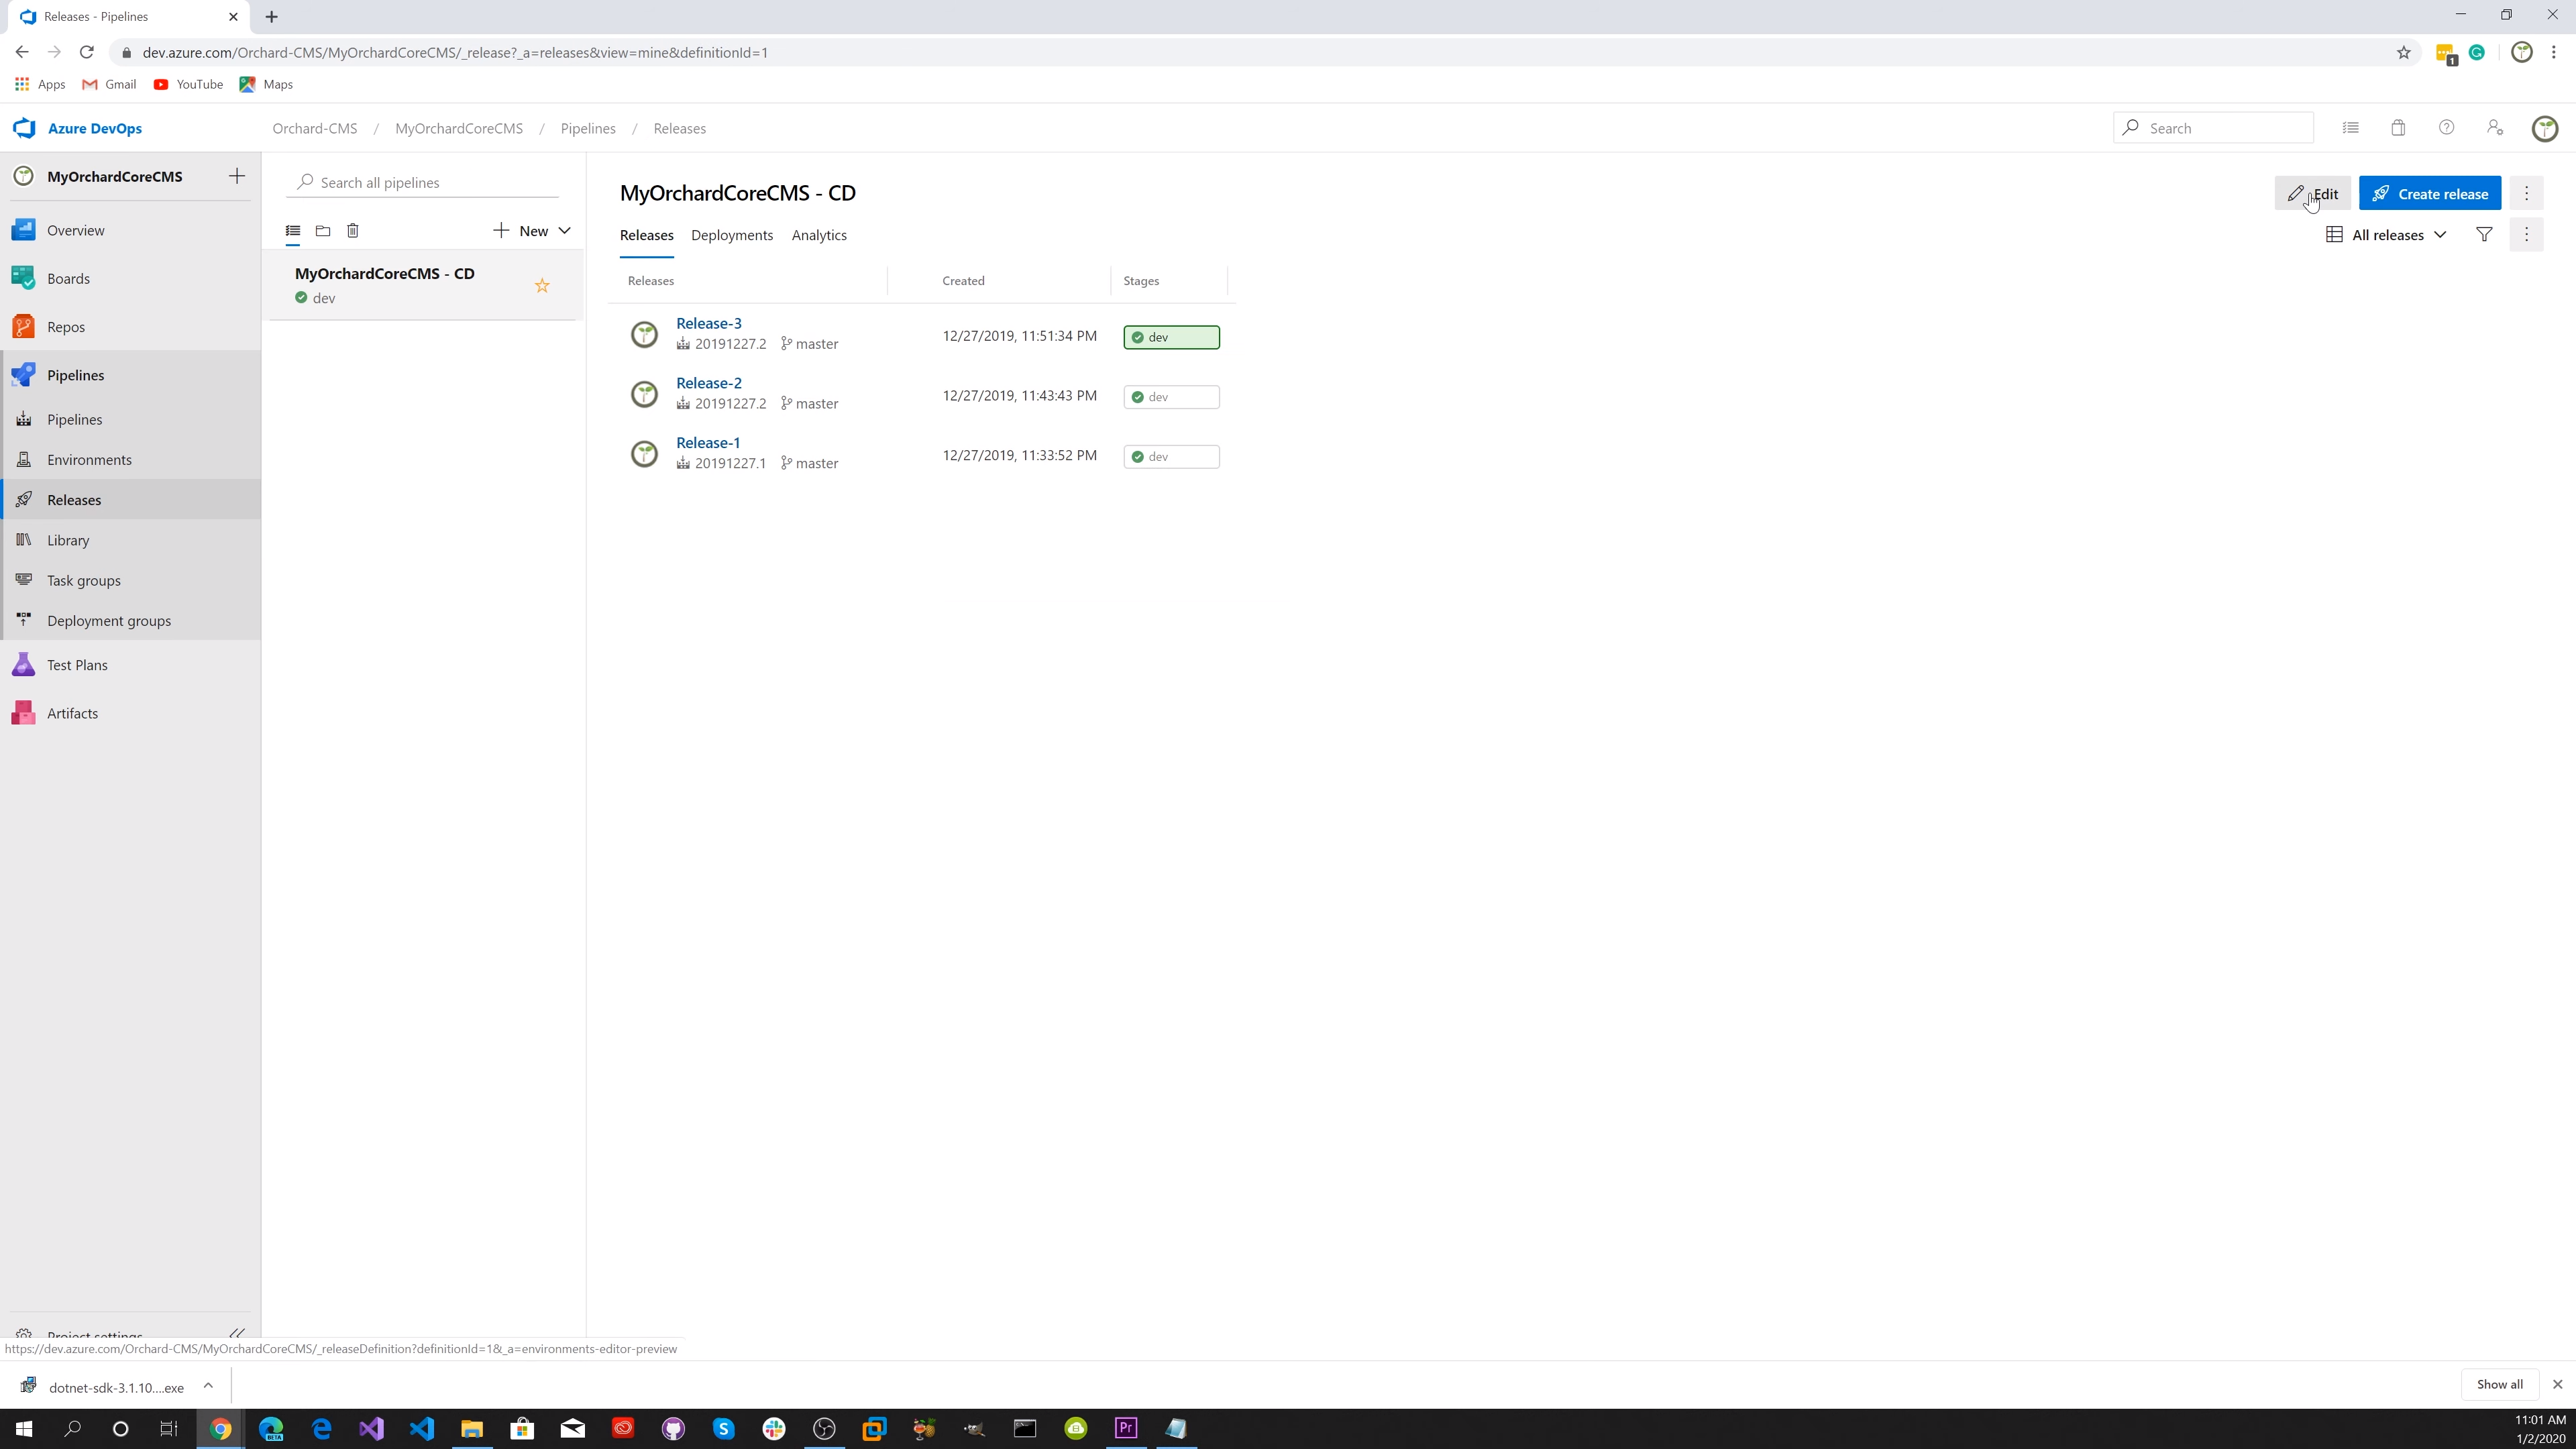This screenshot has height=1449, width=2576.
Task: Open the Marketplace shopping bag icon
Action: point(2398,128)
